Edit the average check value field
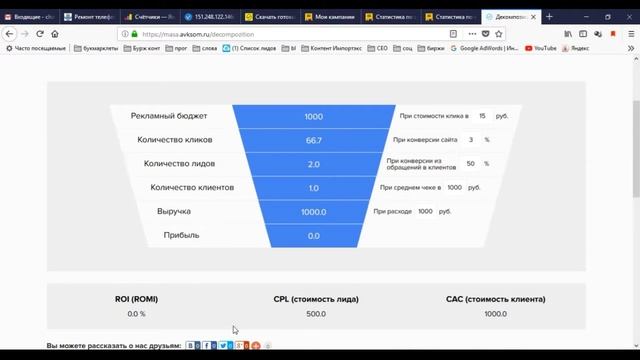The image size is (640, 360). pyautogui.click(x=454, y=187)
